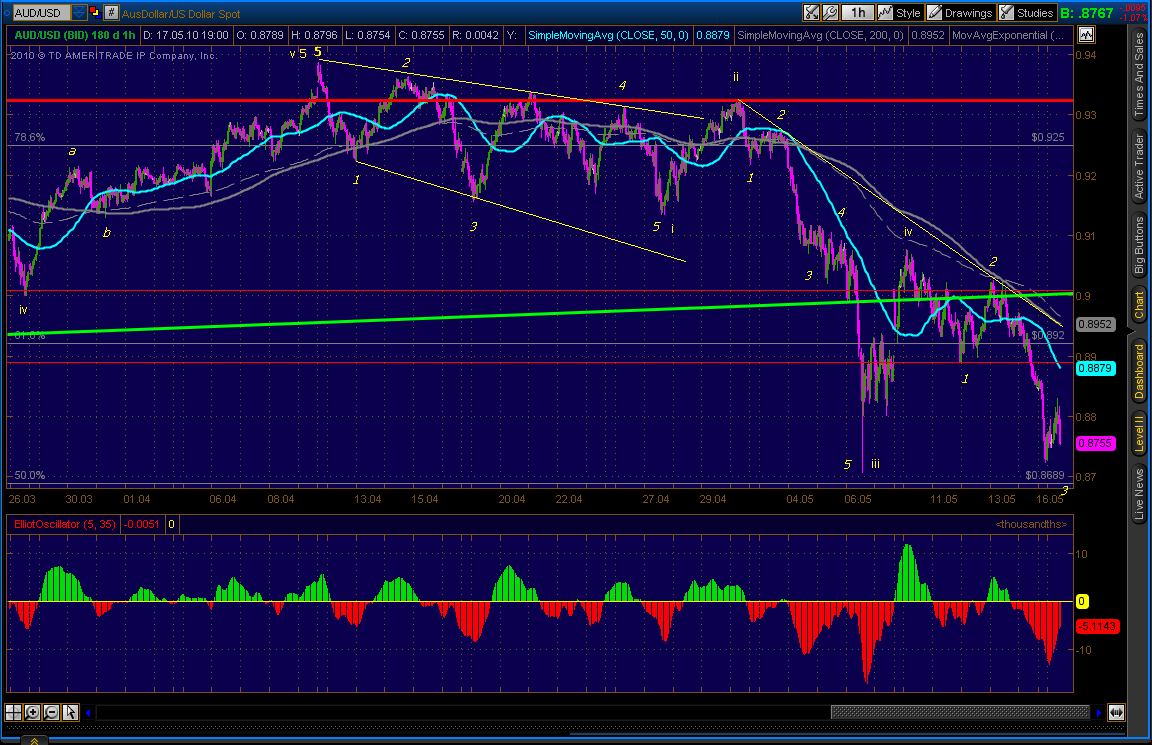Click the right scroll arrow of time axis
Screen dimensions: 1152x745
[x=1099, y=712]
